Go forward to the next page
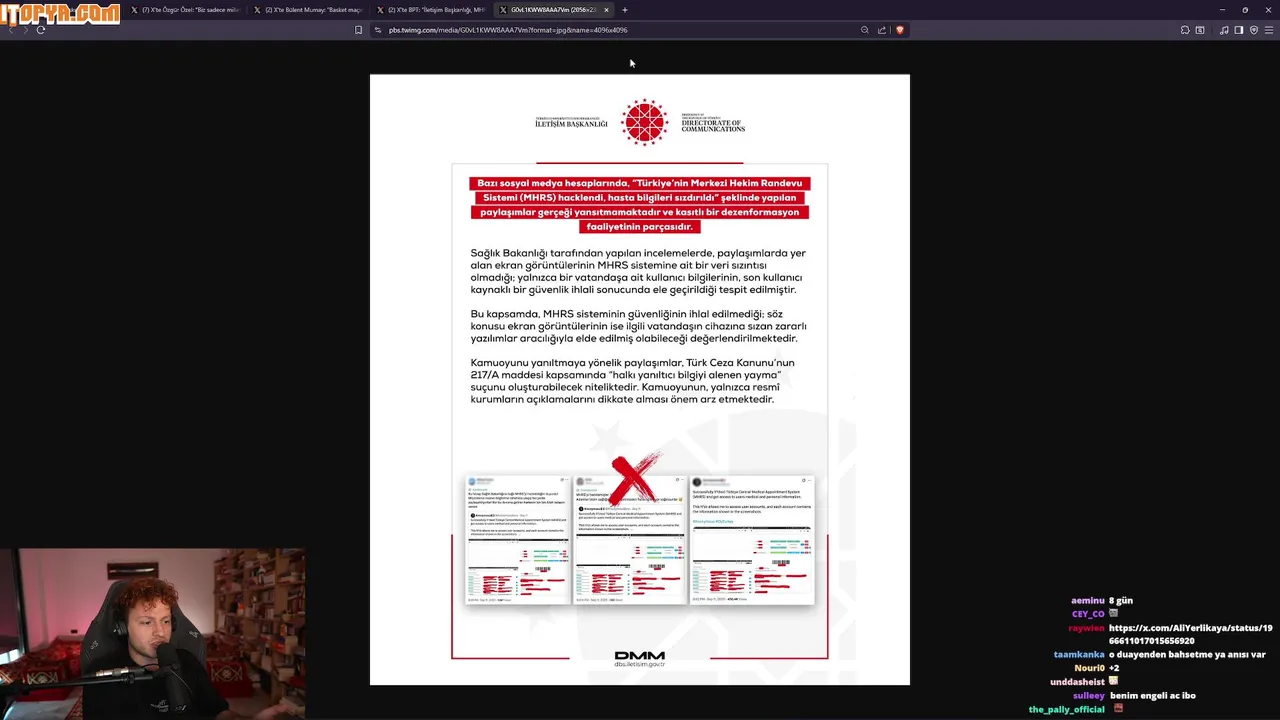The width and height of the screenshot is (1280, 720). coord(26,30)
